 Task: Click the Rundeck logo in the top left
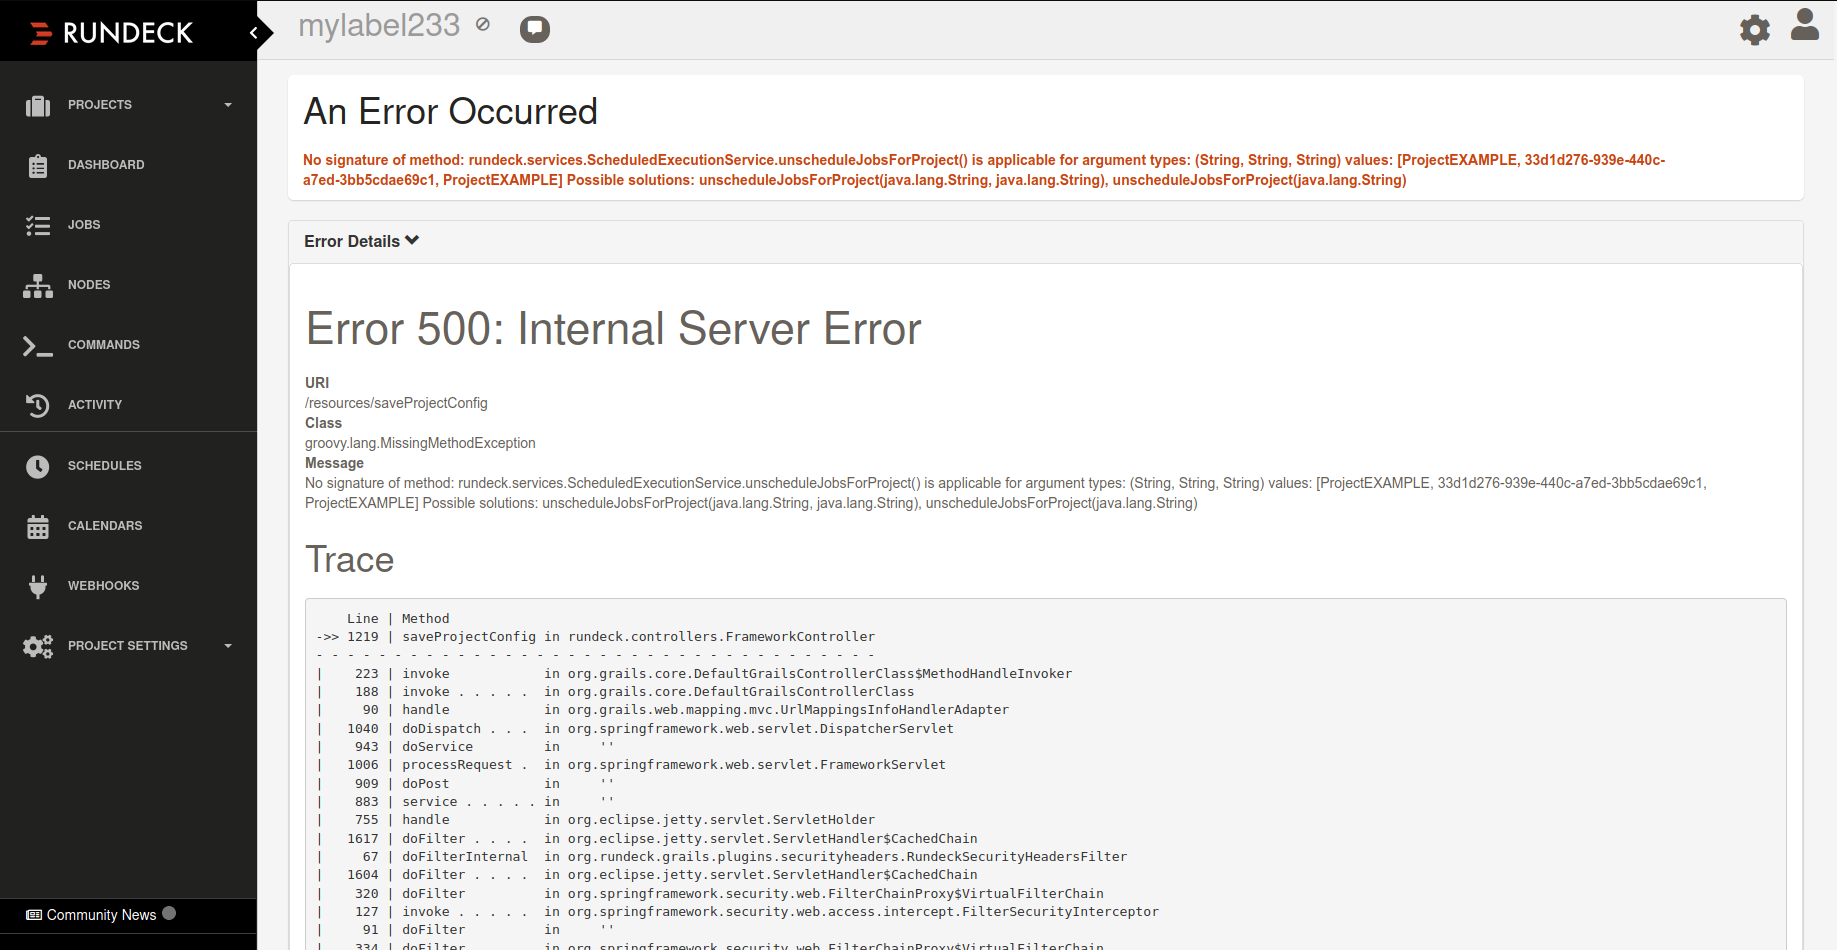click(x=110, y=31)
